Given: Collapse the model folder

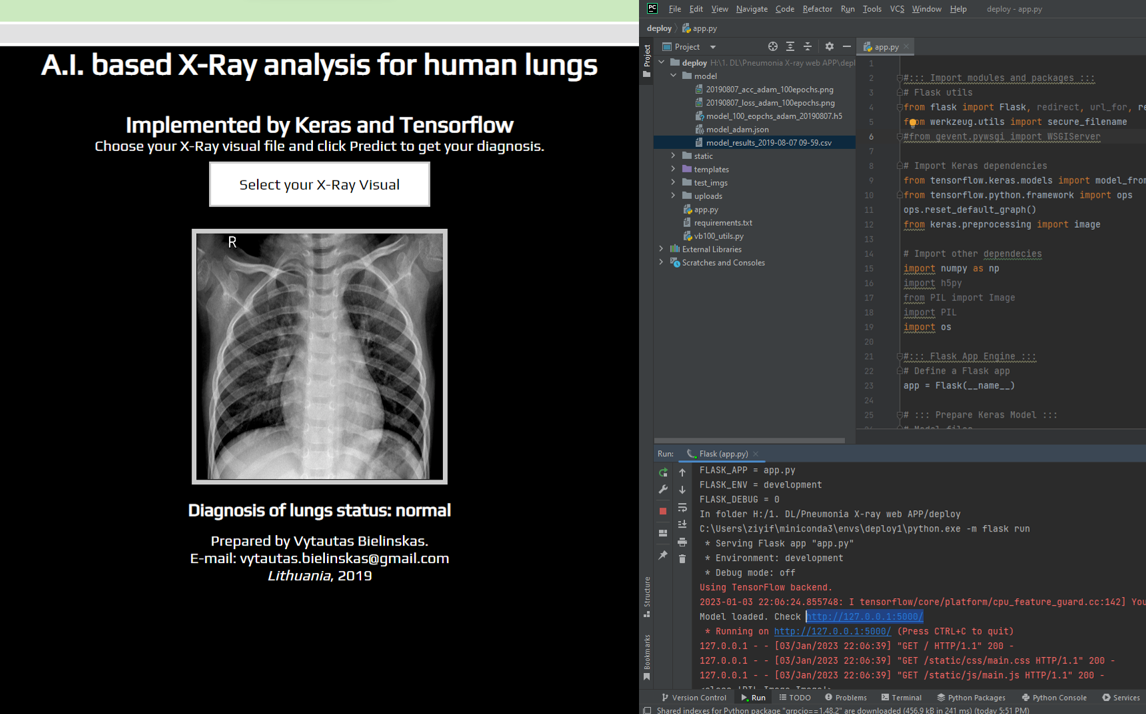Looking at the screenshot, I should (673, 75).
